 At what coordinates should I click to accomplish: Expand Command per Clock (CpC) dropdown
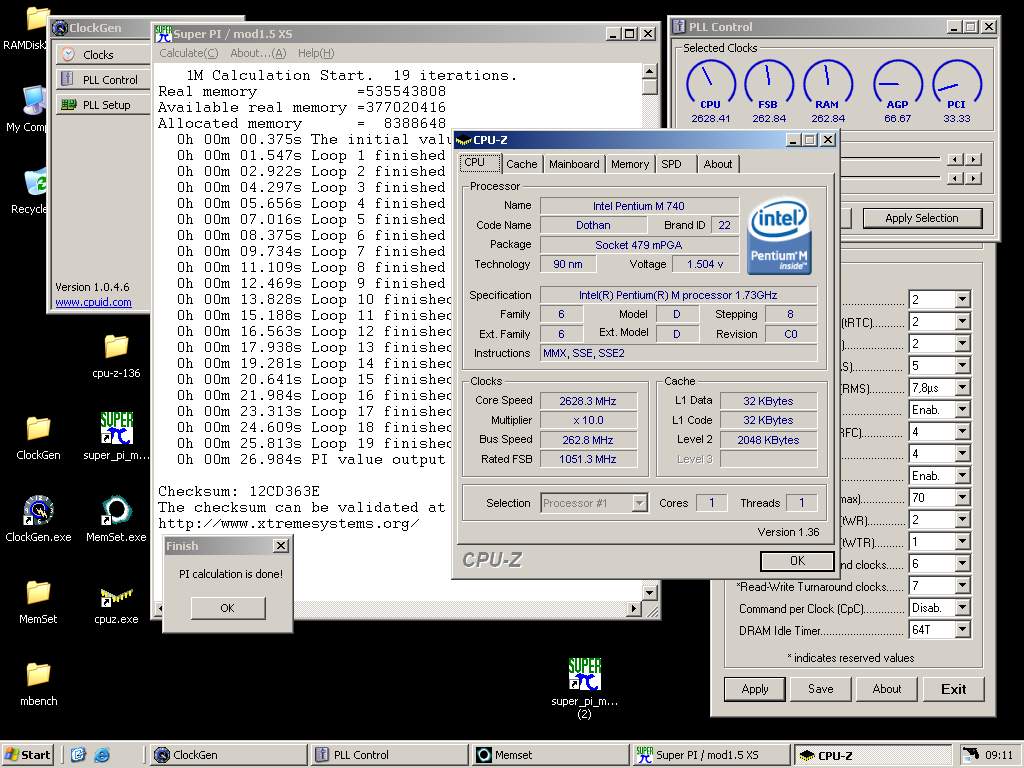click(x=962, y=608)
